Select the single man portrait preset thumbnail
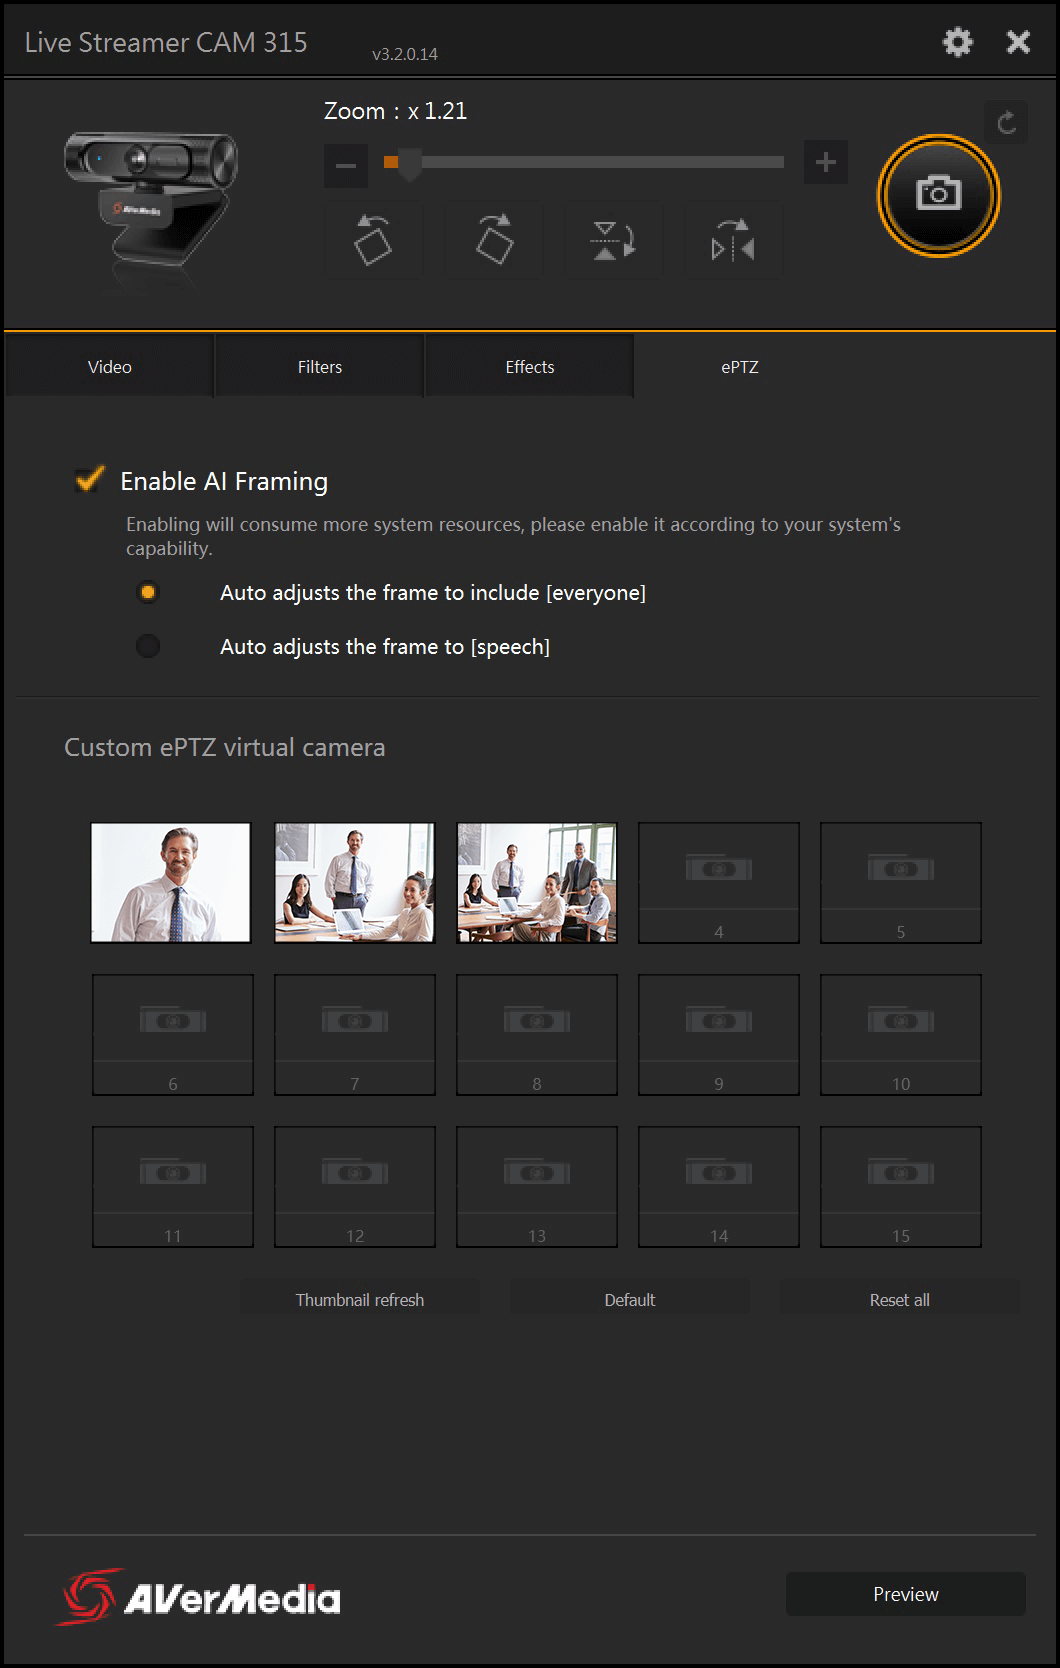The width and height of the screenshot is (1060, 1668). pyautogui.click(x=171, y=882)
